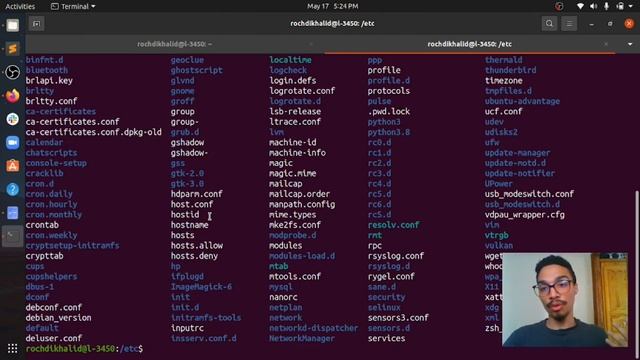The height and width of the screenshot is (360, 640).
Task: Click 'hosts.allow' file name
Action: click(197, 245)
